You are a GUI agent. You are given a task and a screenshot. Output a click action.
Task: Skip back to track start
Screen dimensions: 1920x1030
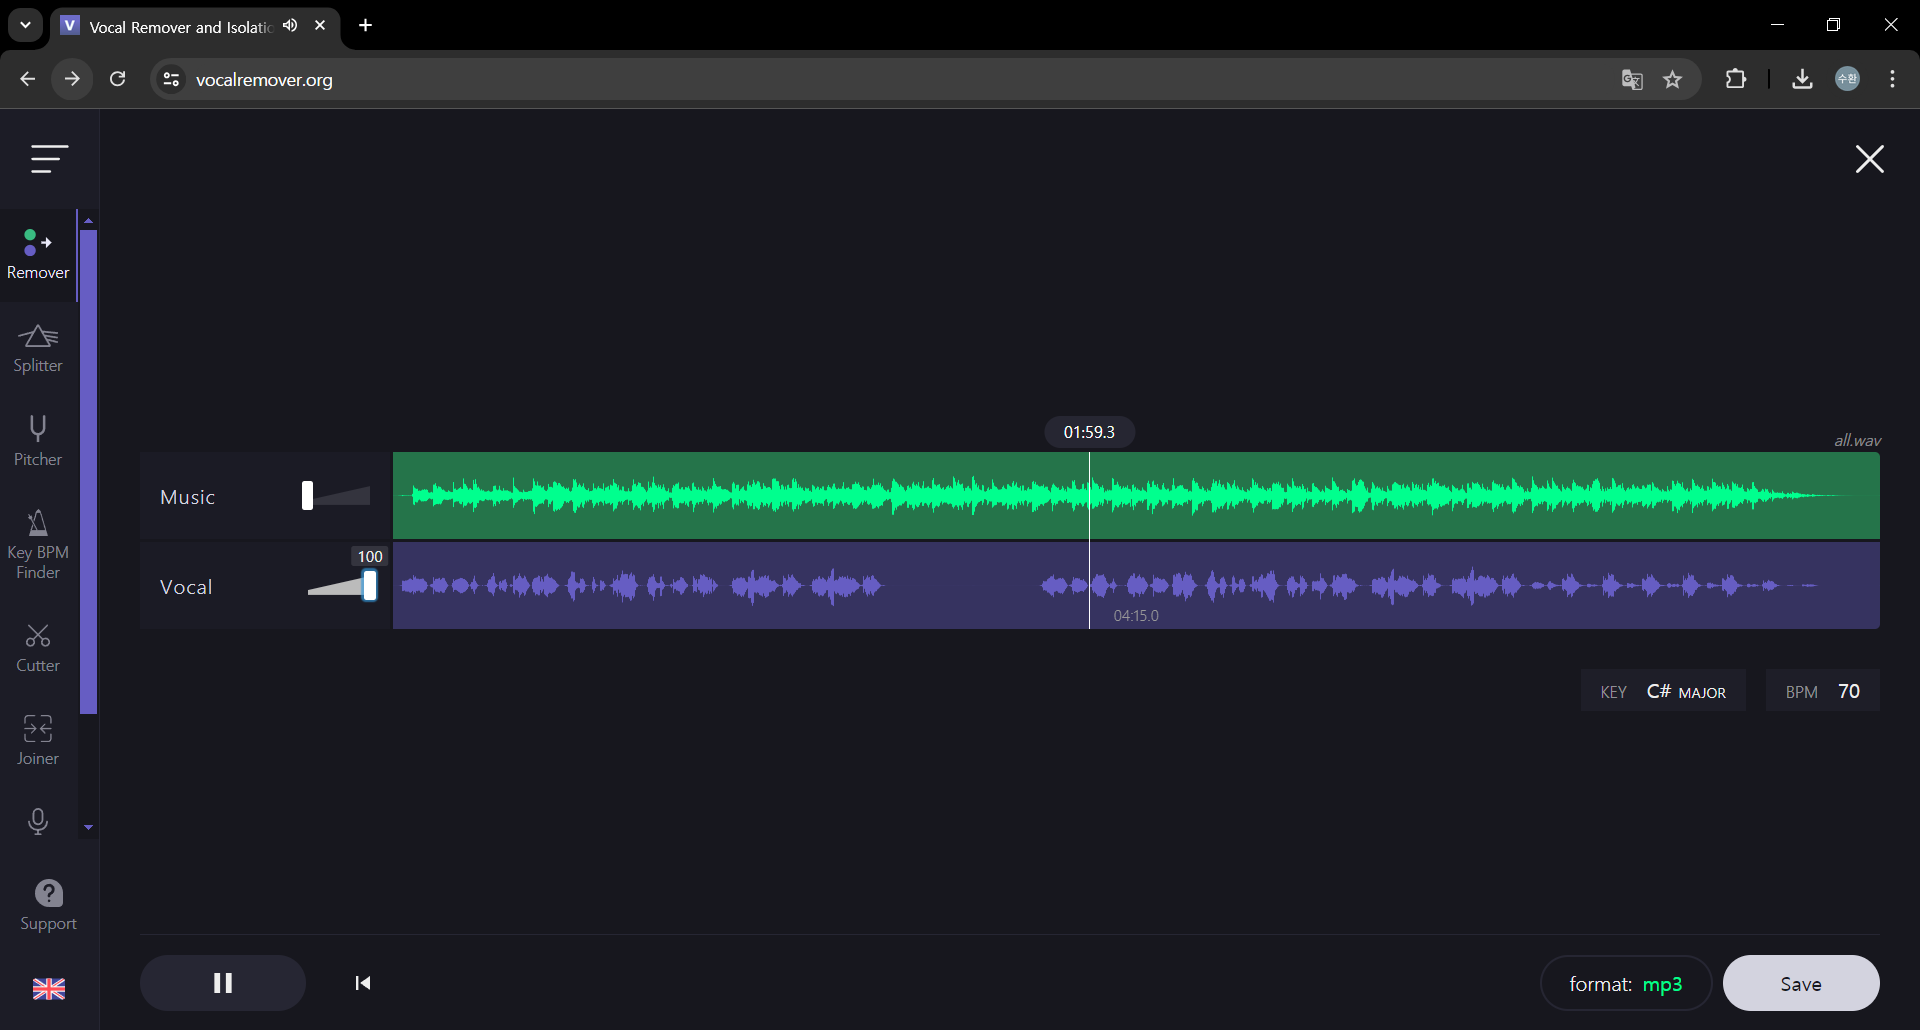coord(363,983)
